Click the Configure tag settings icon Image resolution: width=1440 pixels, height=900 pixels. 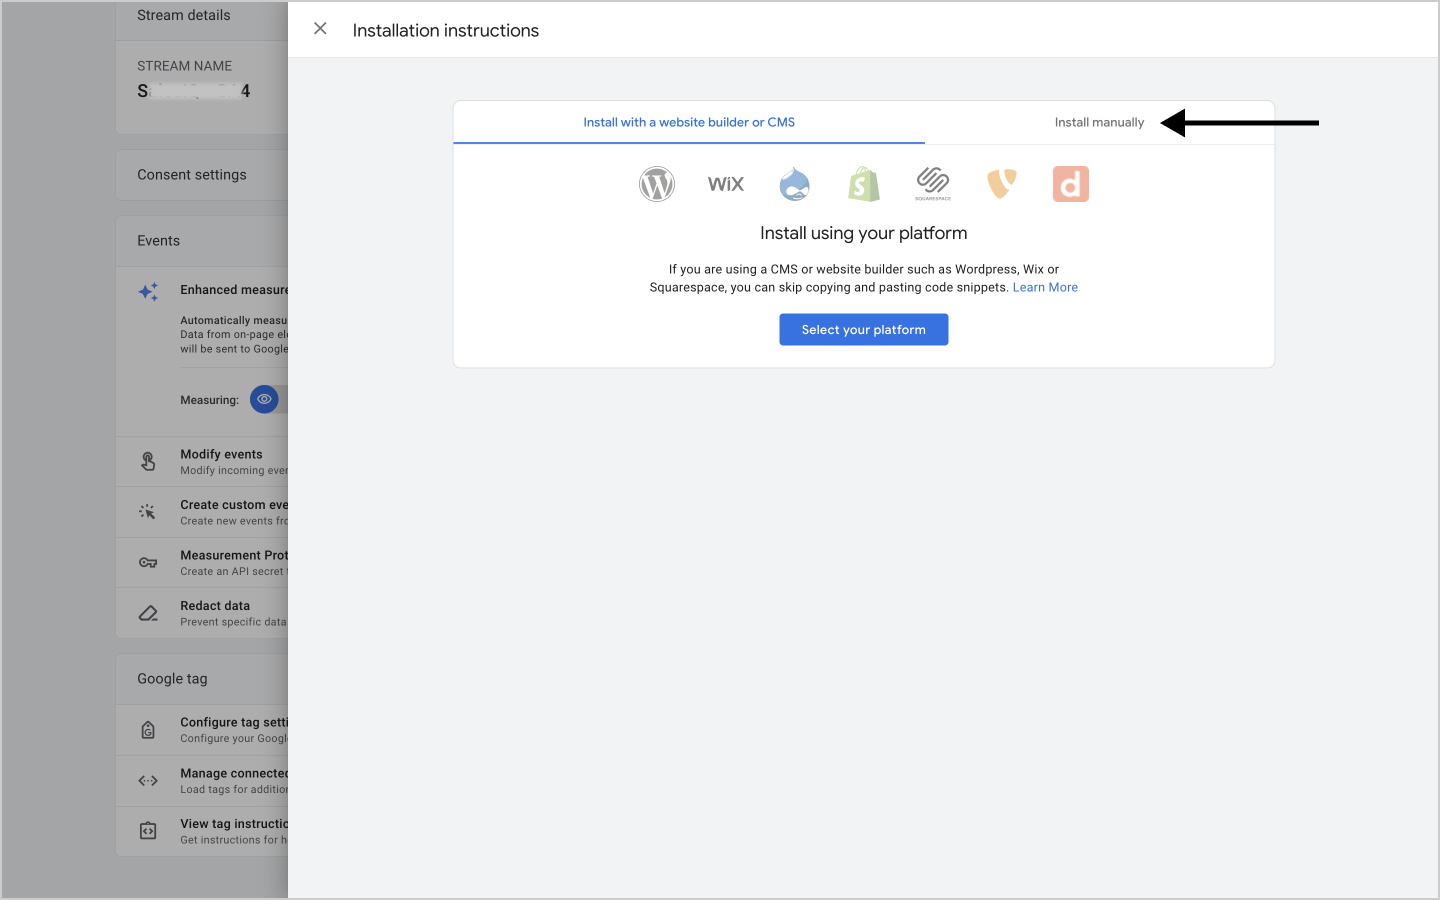click(148, 730)
